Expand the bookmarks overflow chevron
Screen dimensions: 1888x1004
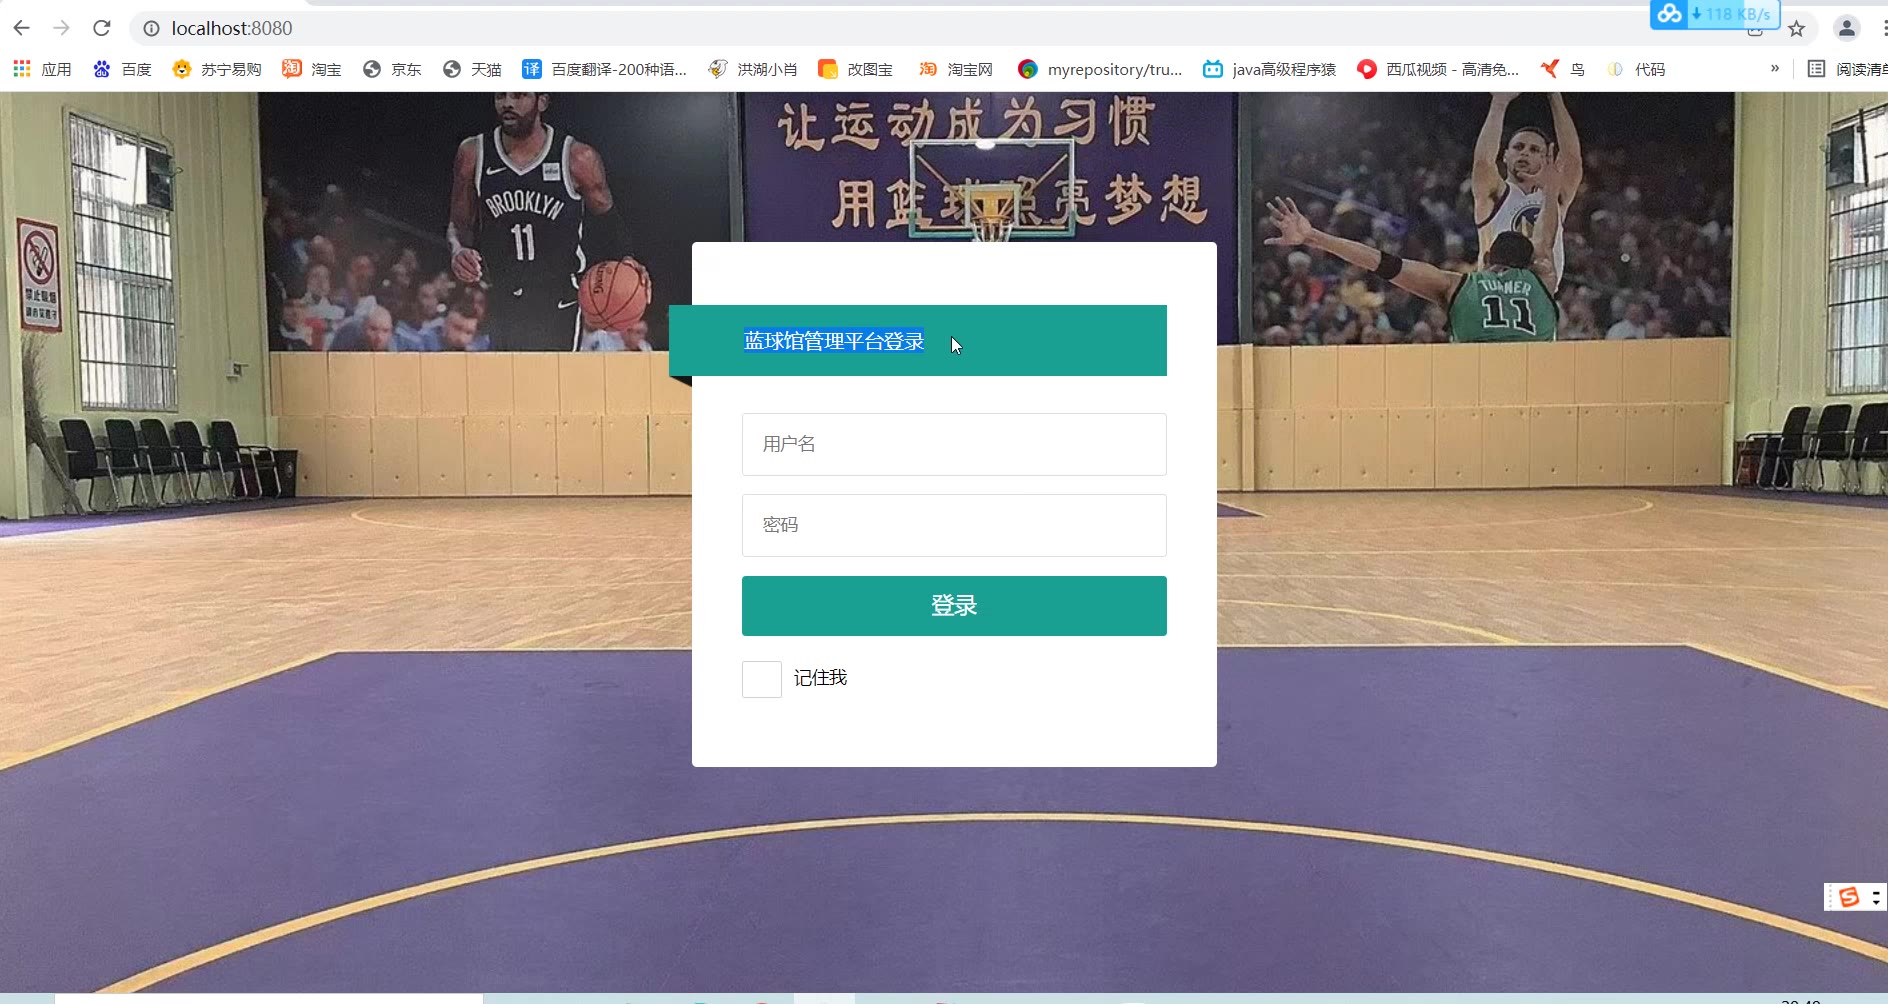pos(1775,68)
